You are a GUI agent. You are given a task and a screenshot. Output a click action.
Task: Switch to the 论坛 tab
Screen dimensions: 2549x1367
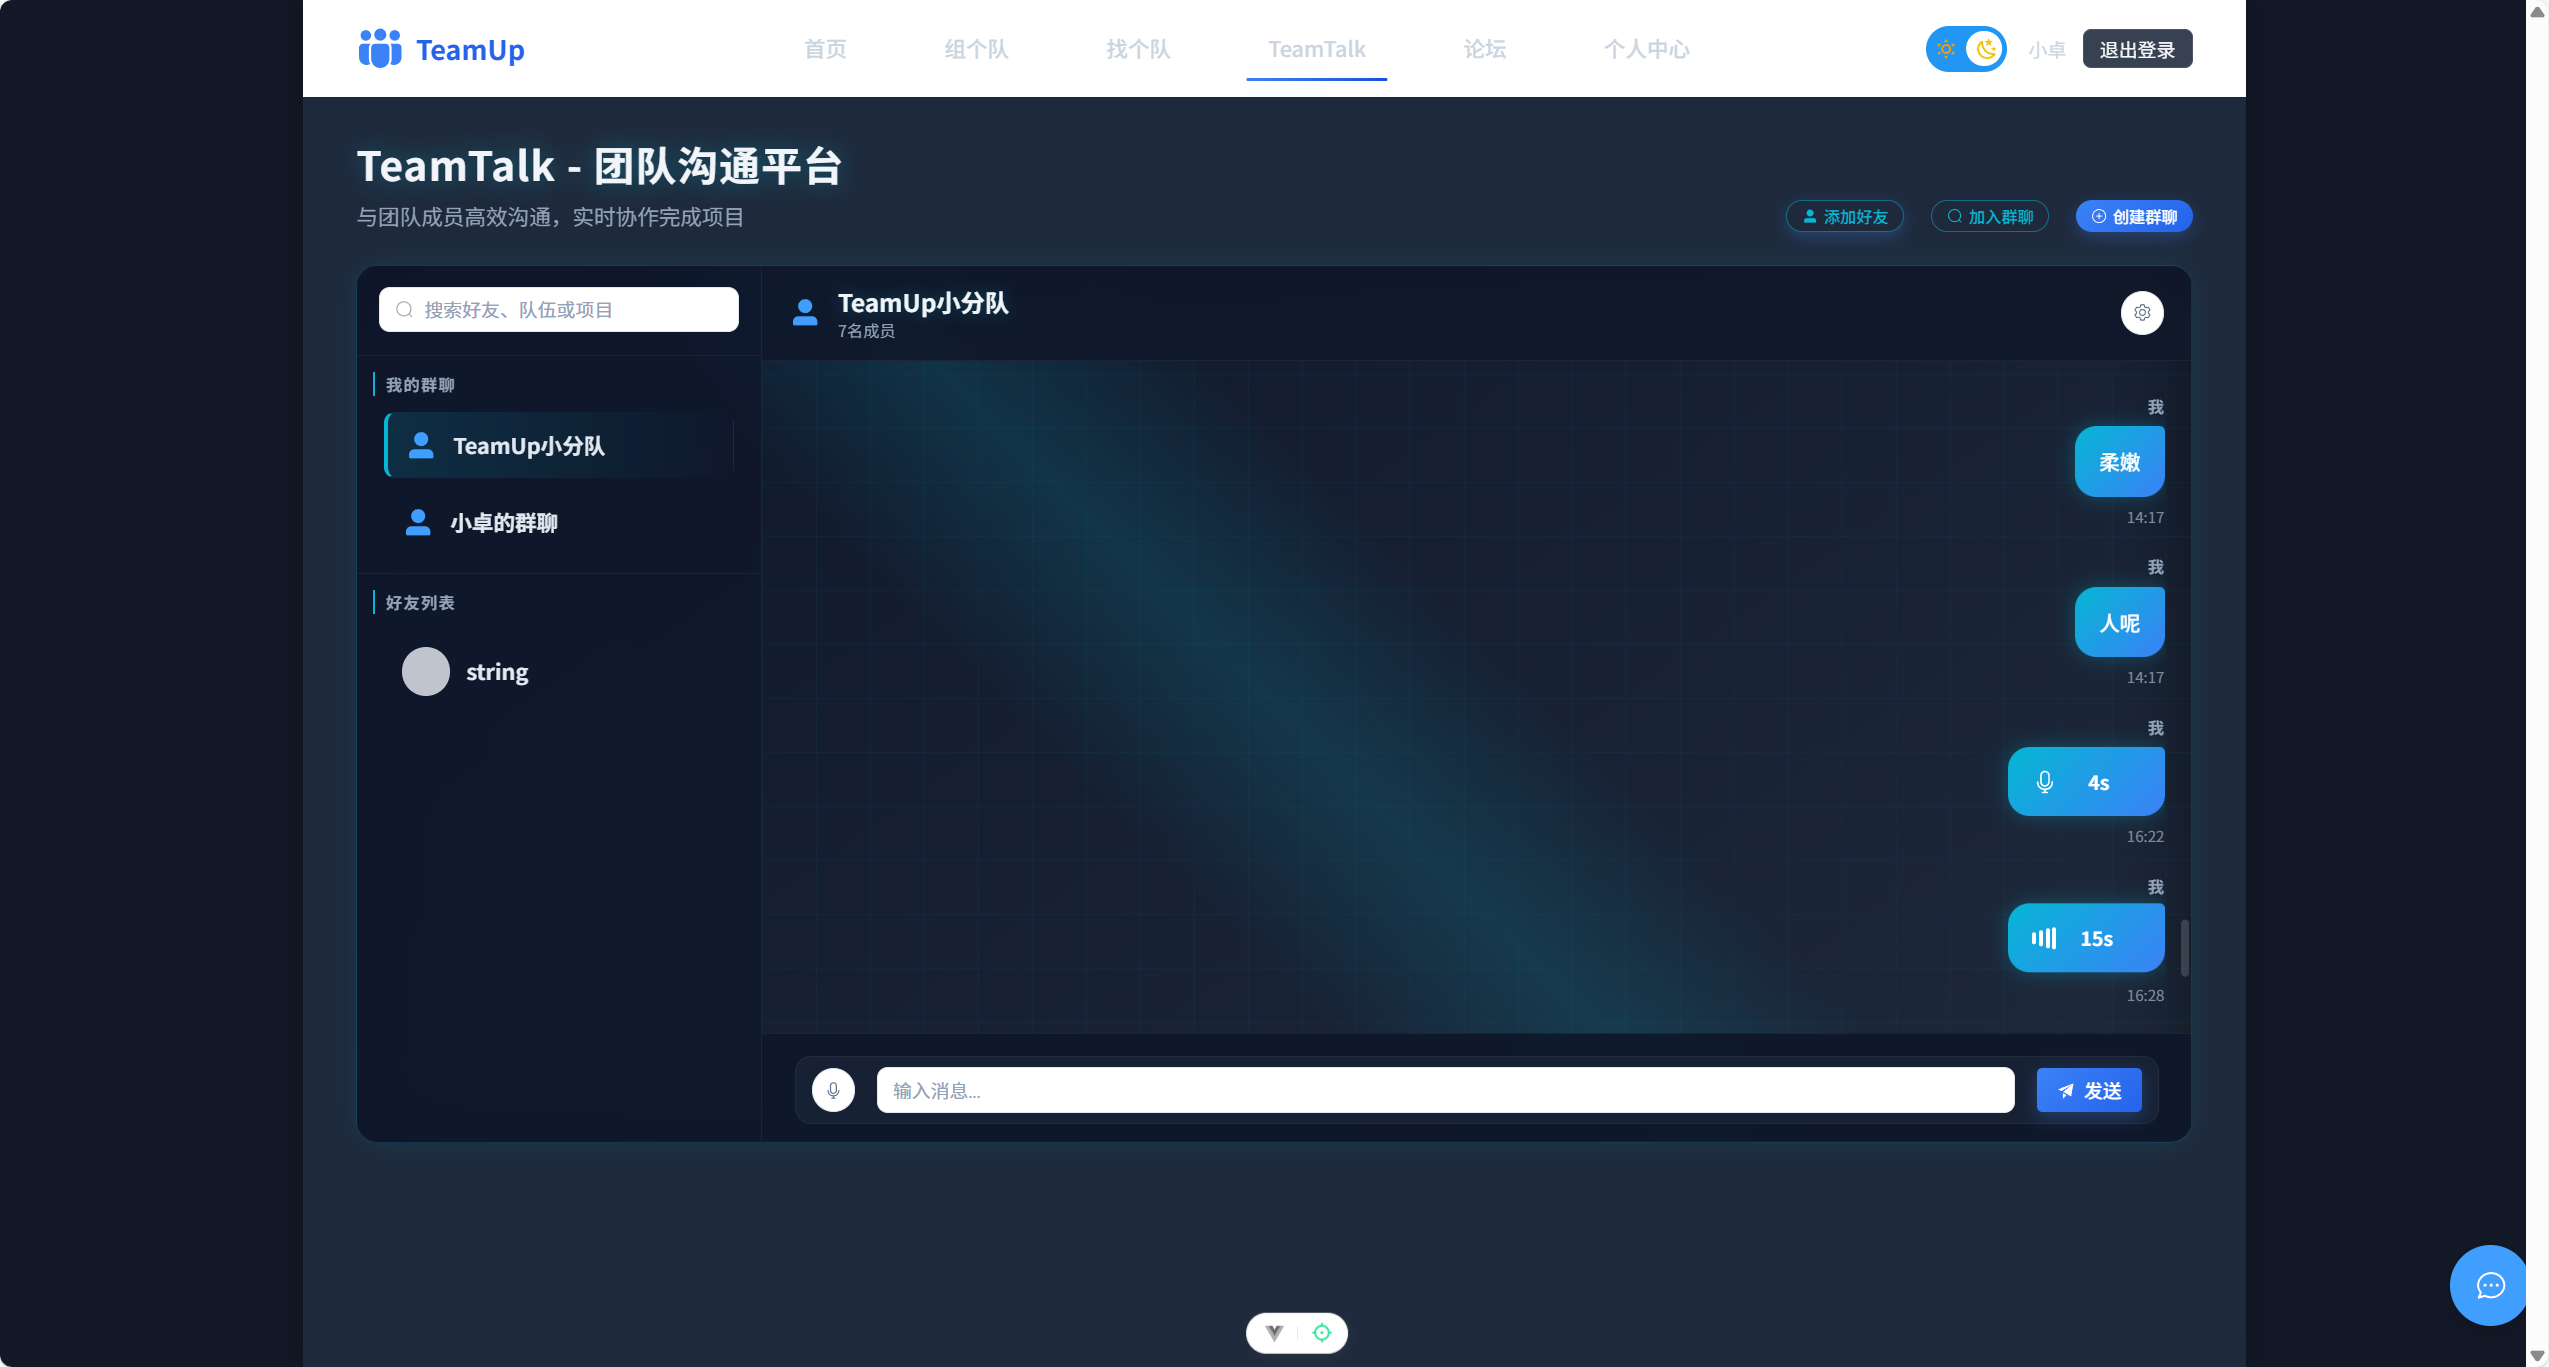click(1483, 49)
